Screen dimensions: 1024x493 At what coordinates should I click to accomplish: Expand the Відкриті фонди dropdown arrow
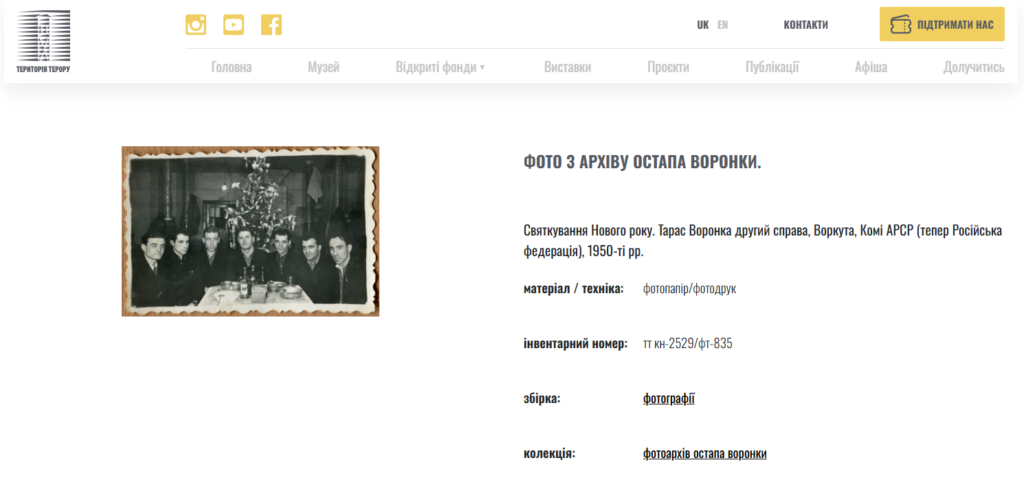point(482,68)
